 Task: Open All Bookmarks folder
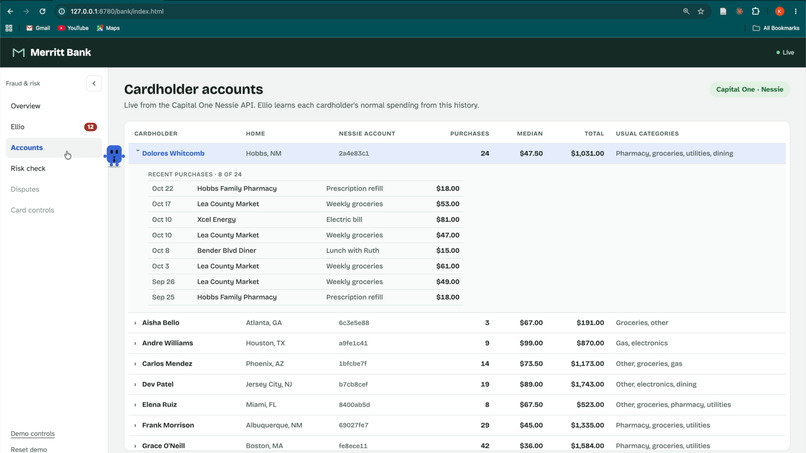[x=776, y=28]
